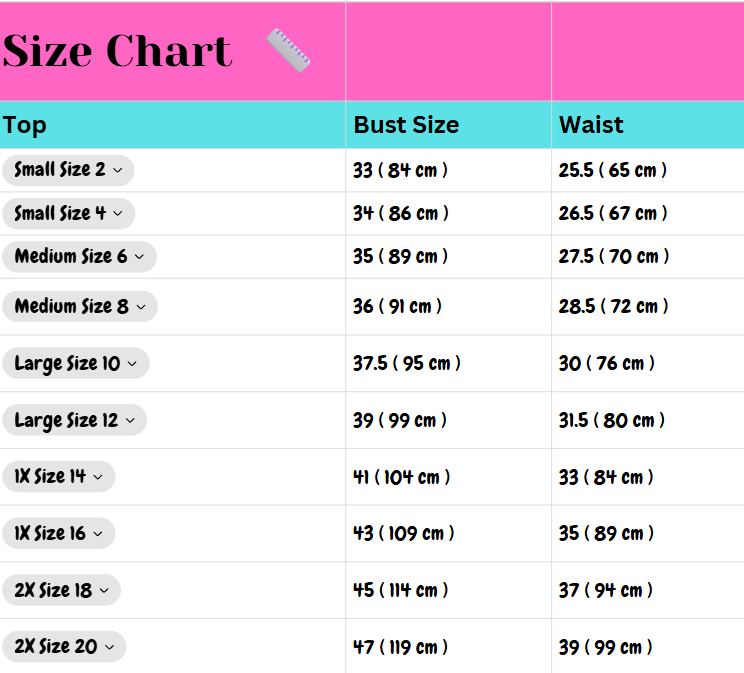The height and width of the screenshot is (673, 744).
Task: Click the ruler icon beside Size Chart
Action: tap(288, 50)
